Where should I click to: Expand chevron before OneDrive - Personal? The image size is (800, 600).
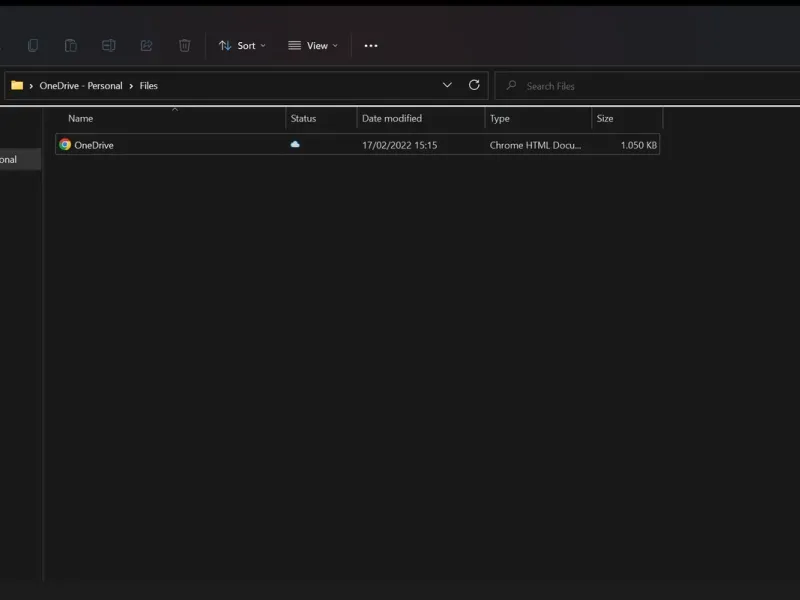(x=31, y=86)
